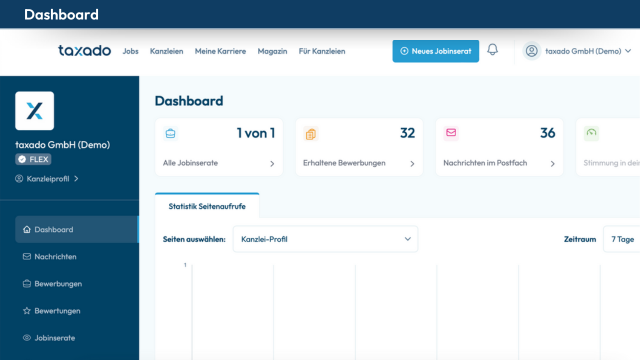This screenshot has height=360, width=640.
Task: Click the sidebar 'taxado GmbH (Demo)' name
Action: click(x=62, y=144)
